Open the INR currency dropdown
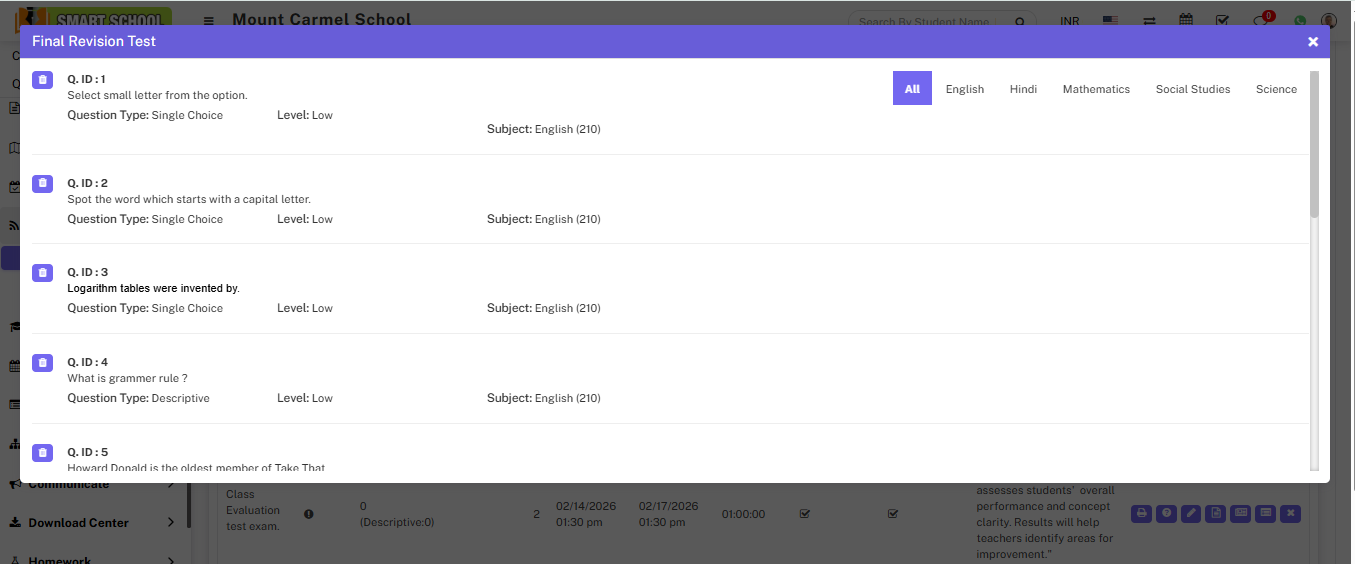Viewport: 1355px width, 564px height. pos(1069,21)
